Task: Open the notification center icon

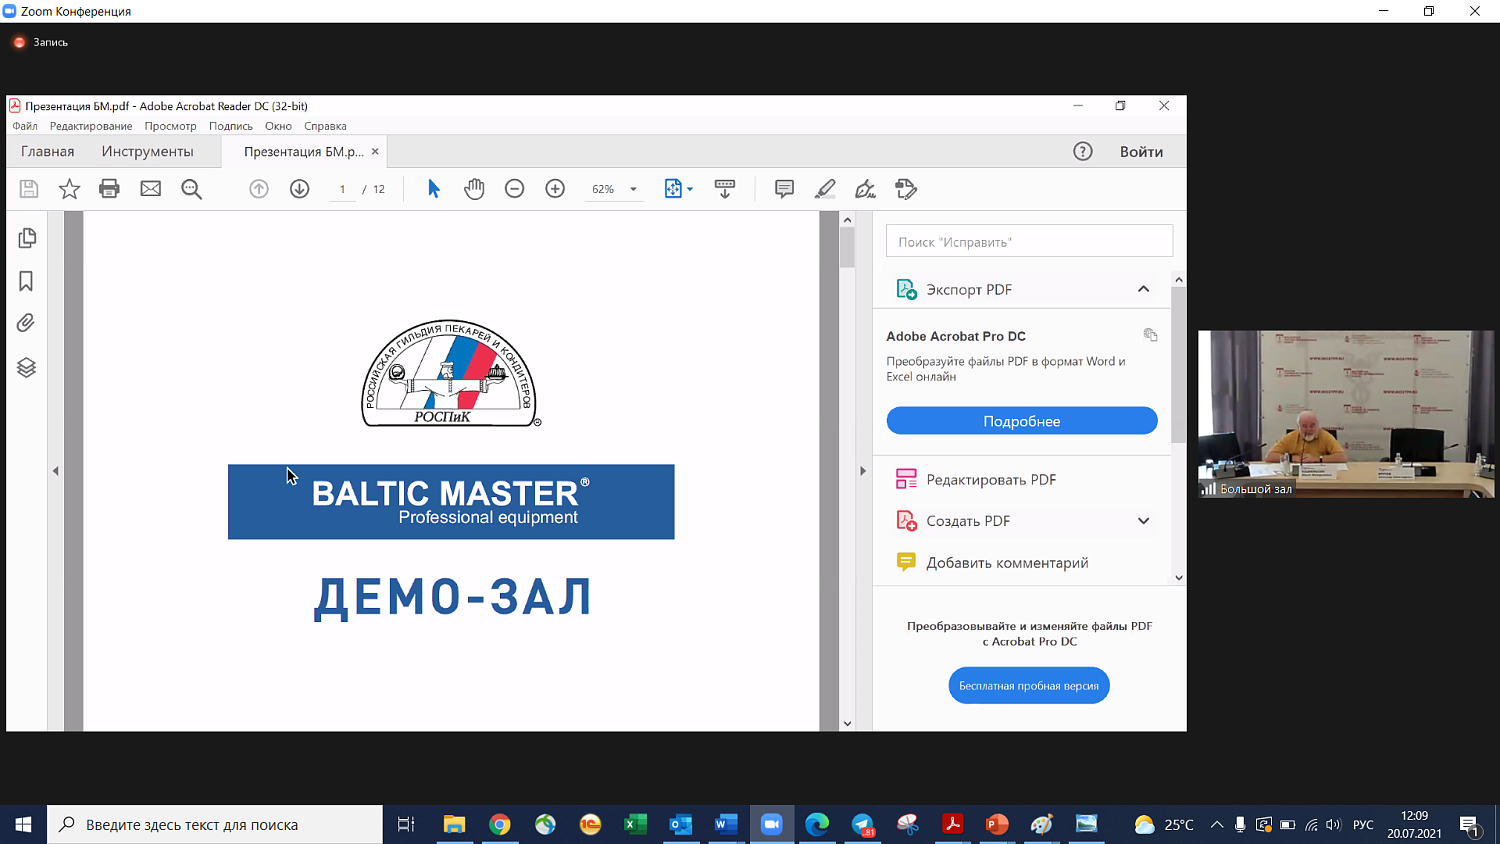Action: [x=1470, y=826]
